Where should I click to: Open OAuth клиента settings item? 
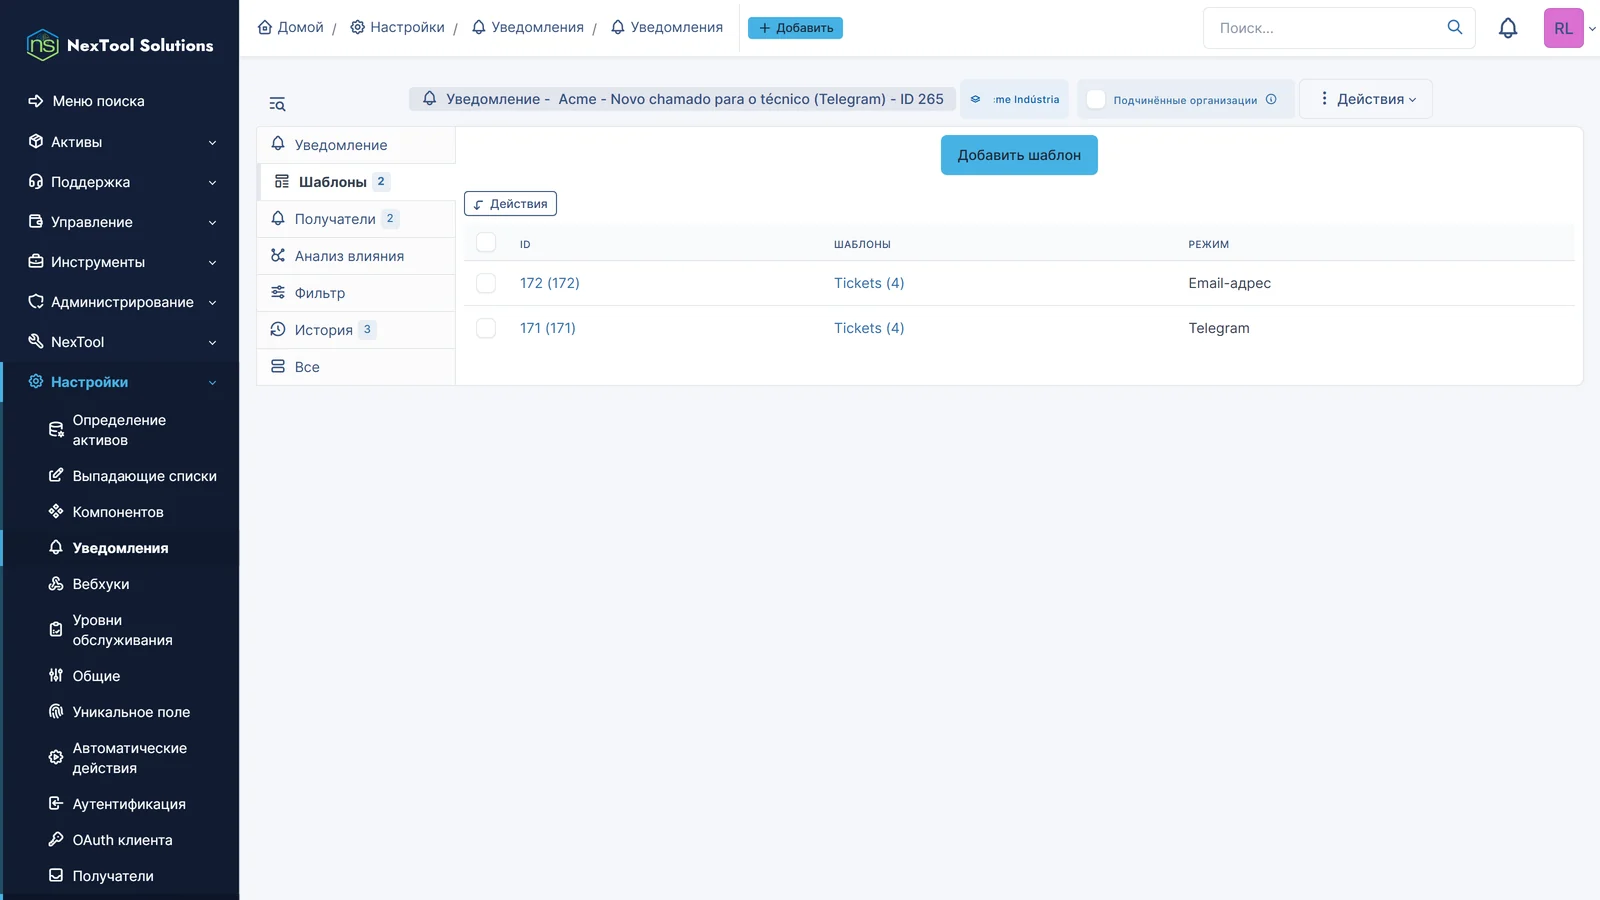(x=120, y=840)
